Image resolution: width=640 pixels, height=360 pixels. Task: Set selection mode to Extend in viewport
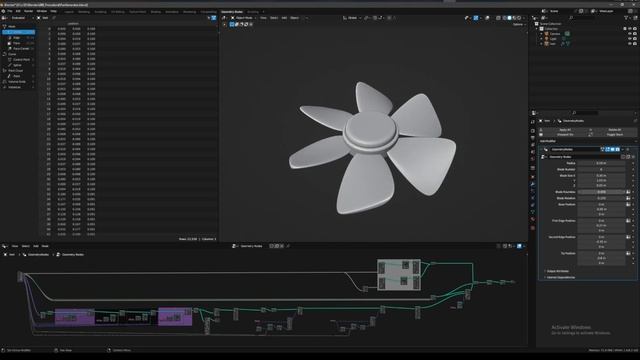click(236, 24)
